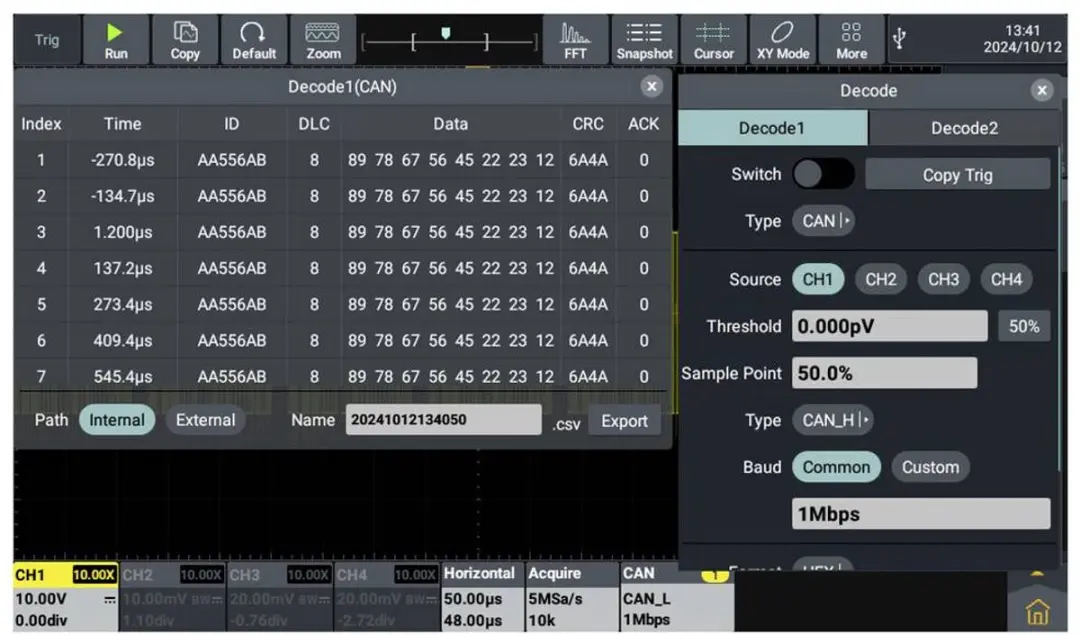1080x635 pixels.
Task: Close the Decode1(CAN) table window
Action: click(x=651, y=86)
